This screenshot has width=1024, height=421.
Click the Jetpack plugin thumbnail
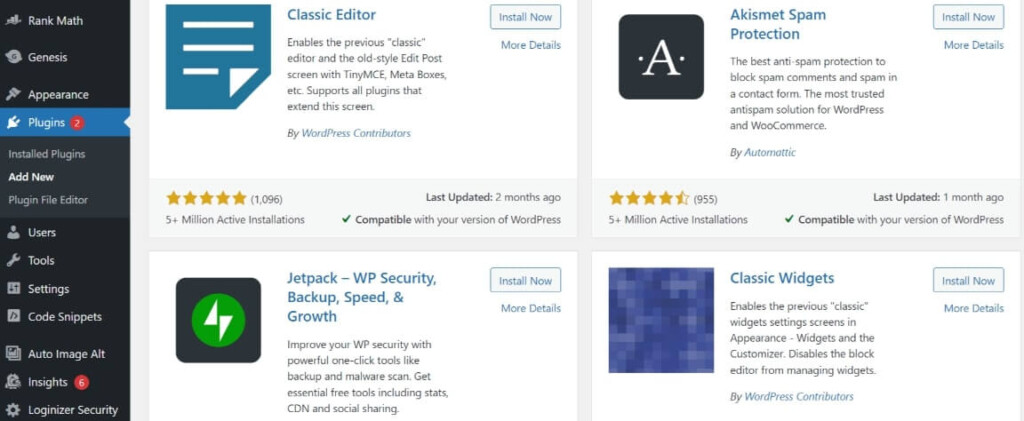(218, 320)
